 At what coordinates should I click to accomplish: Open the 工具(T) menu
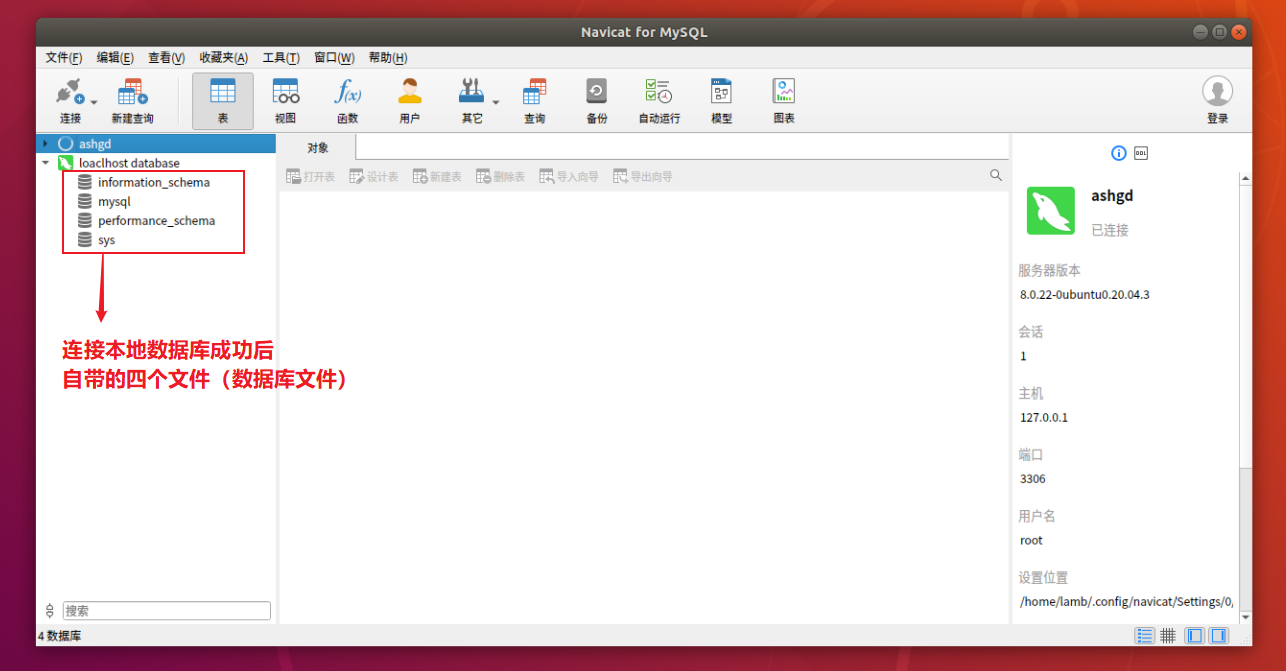pos(281,58)
